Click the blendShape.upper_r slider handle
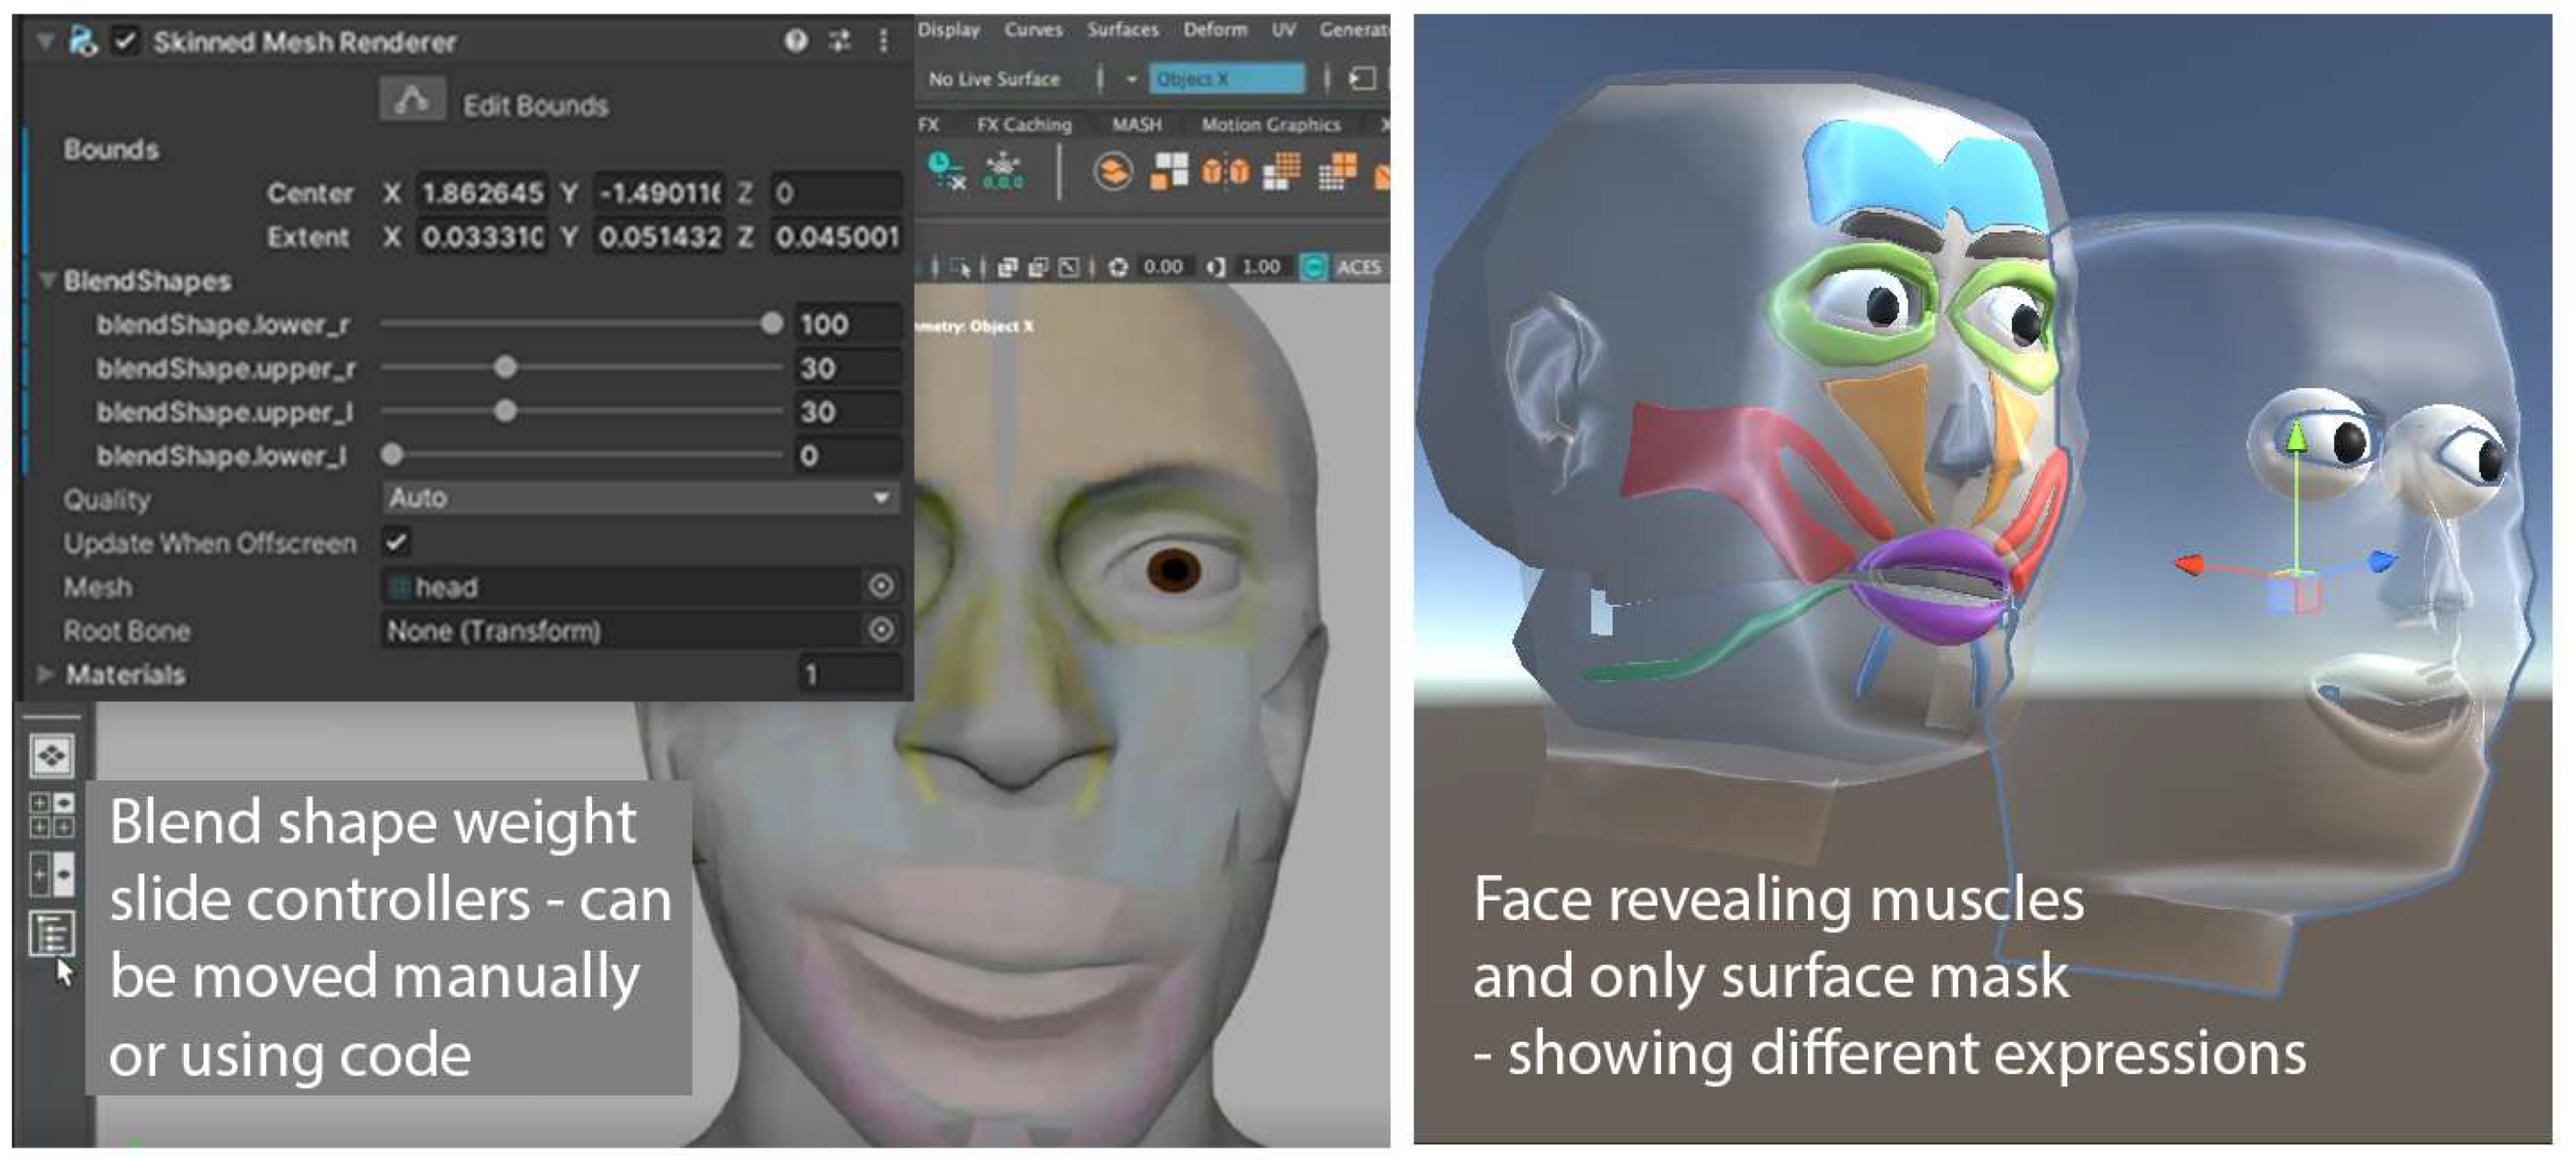This screenshot has width=2576, height=1160. (x=506, y=368)
